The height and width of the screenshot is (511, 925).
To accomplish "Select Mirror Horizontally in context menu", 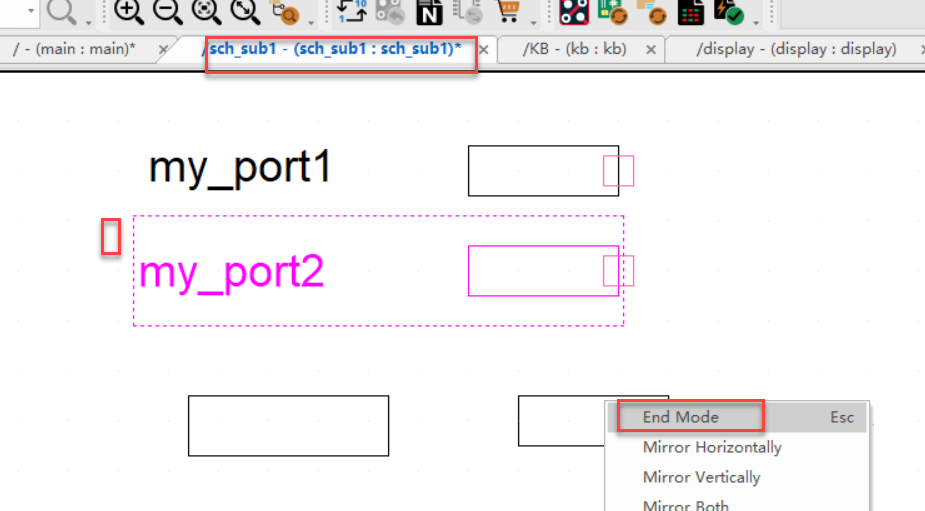I will coord(712,447).
